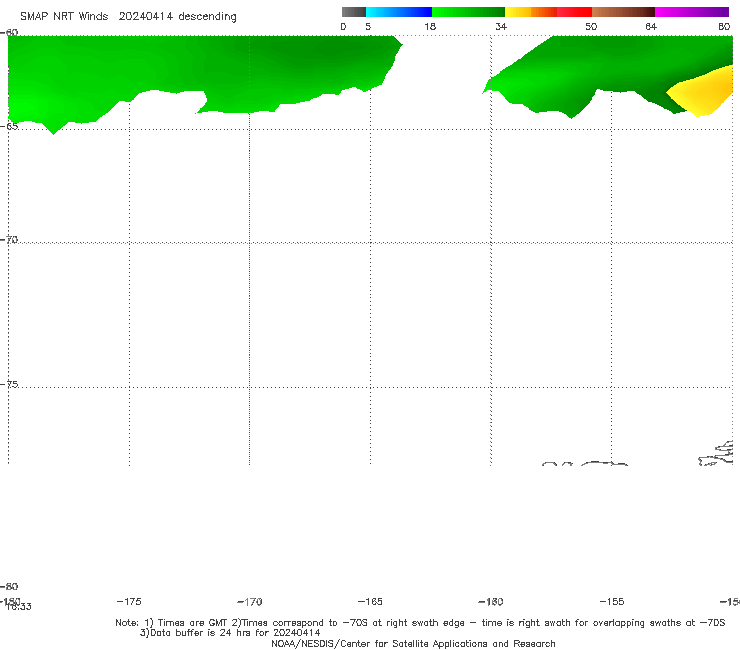Click the swath time label '16:33'
Screen dimensions: 740x650
[x=19, y=607]
